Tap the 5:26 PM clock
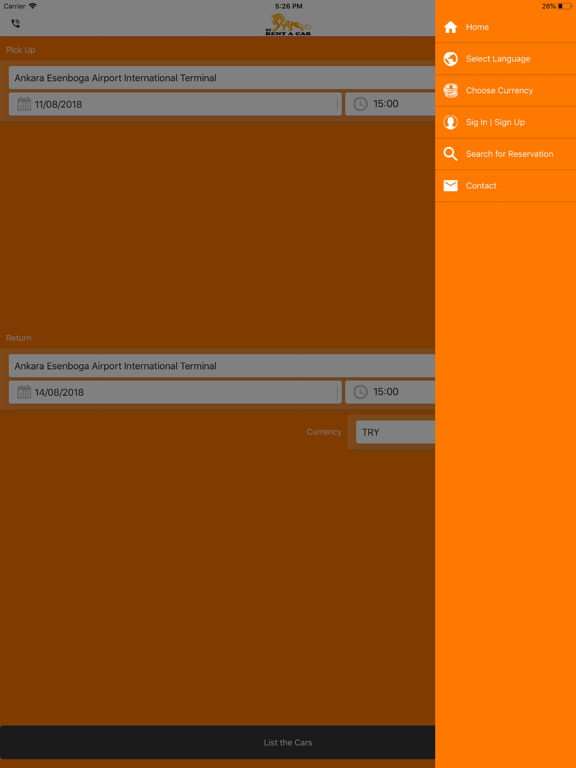The image size is (576, 768). pos(288,6)
